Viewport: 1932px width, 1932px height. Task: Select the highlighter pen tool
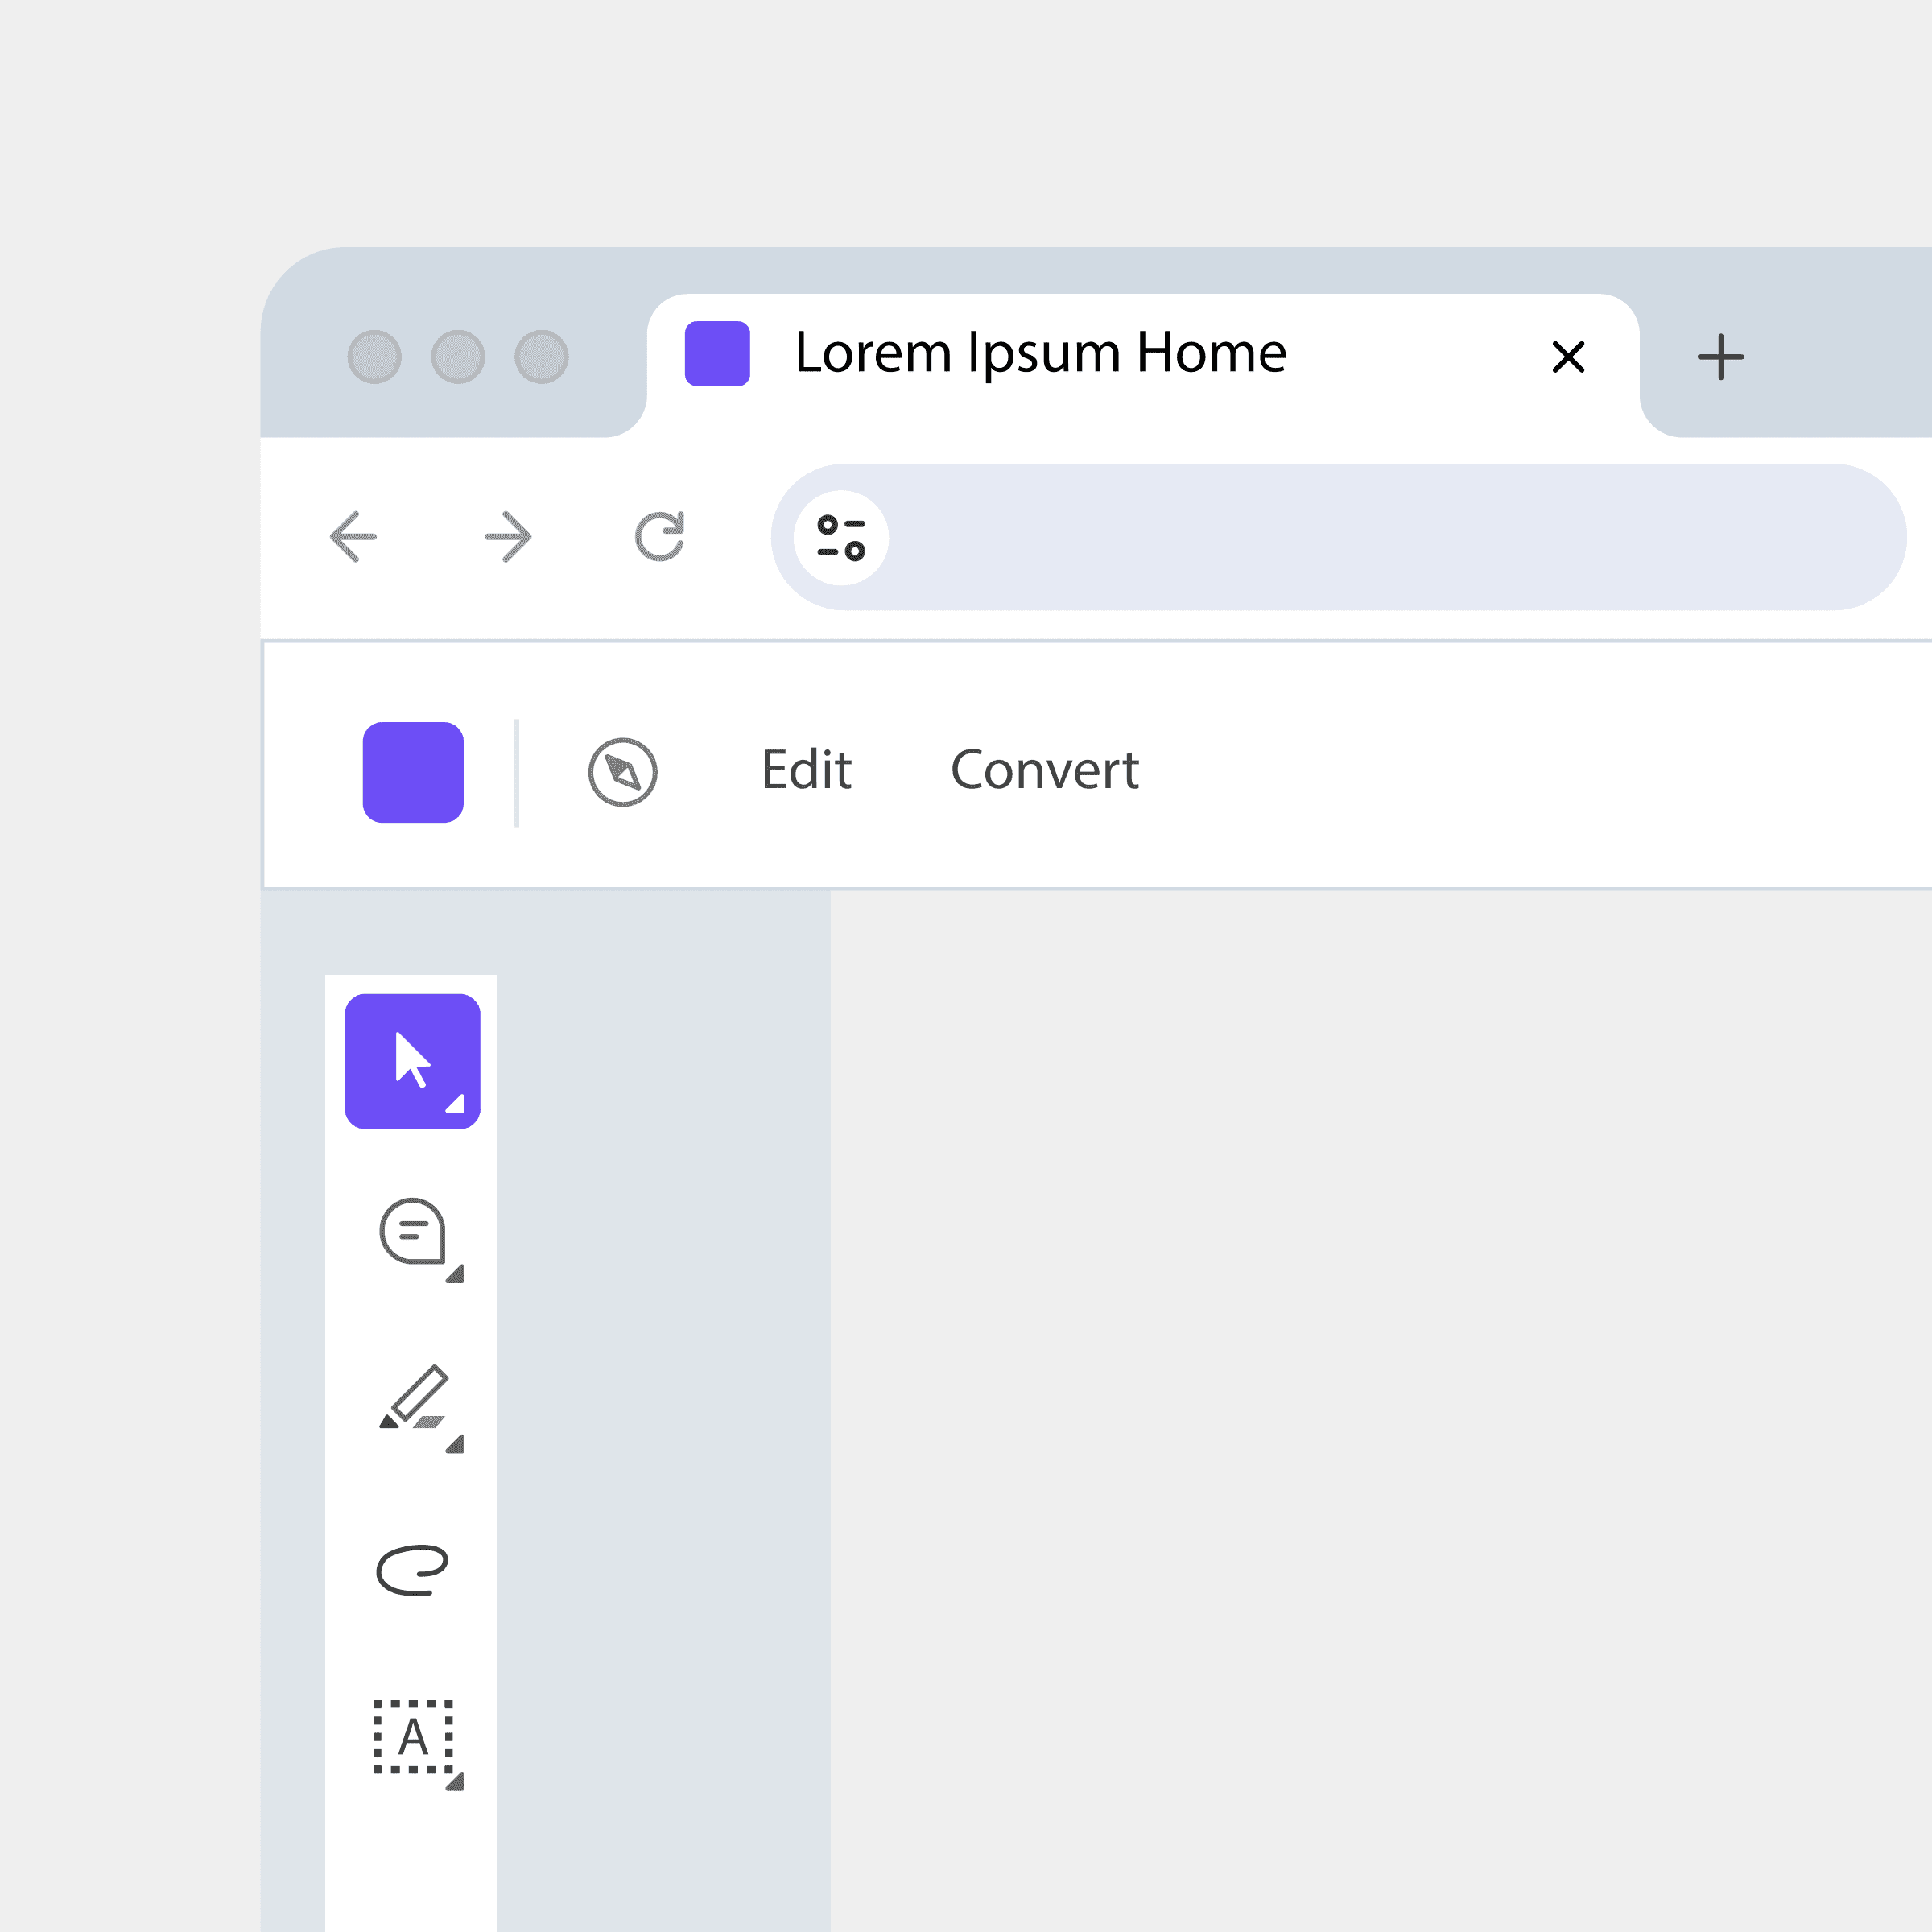(413, 1397)
